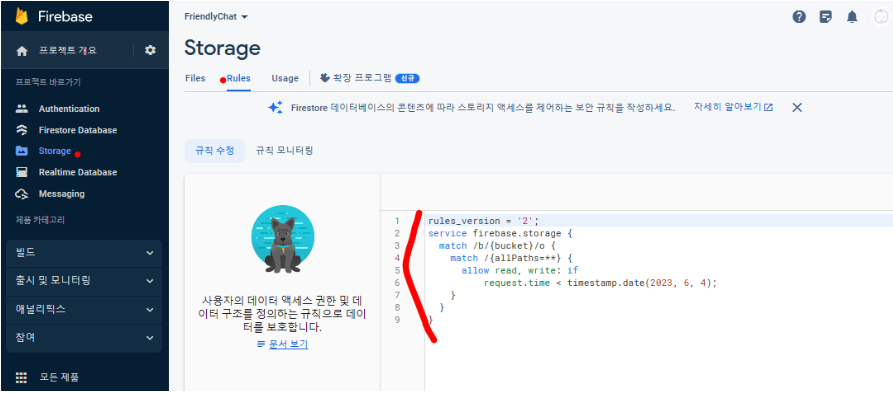
Task: Click the 문서 보기 link
Action: click(x=288, y=344)
